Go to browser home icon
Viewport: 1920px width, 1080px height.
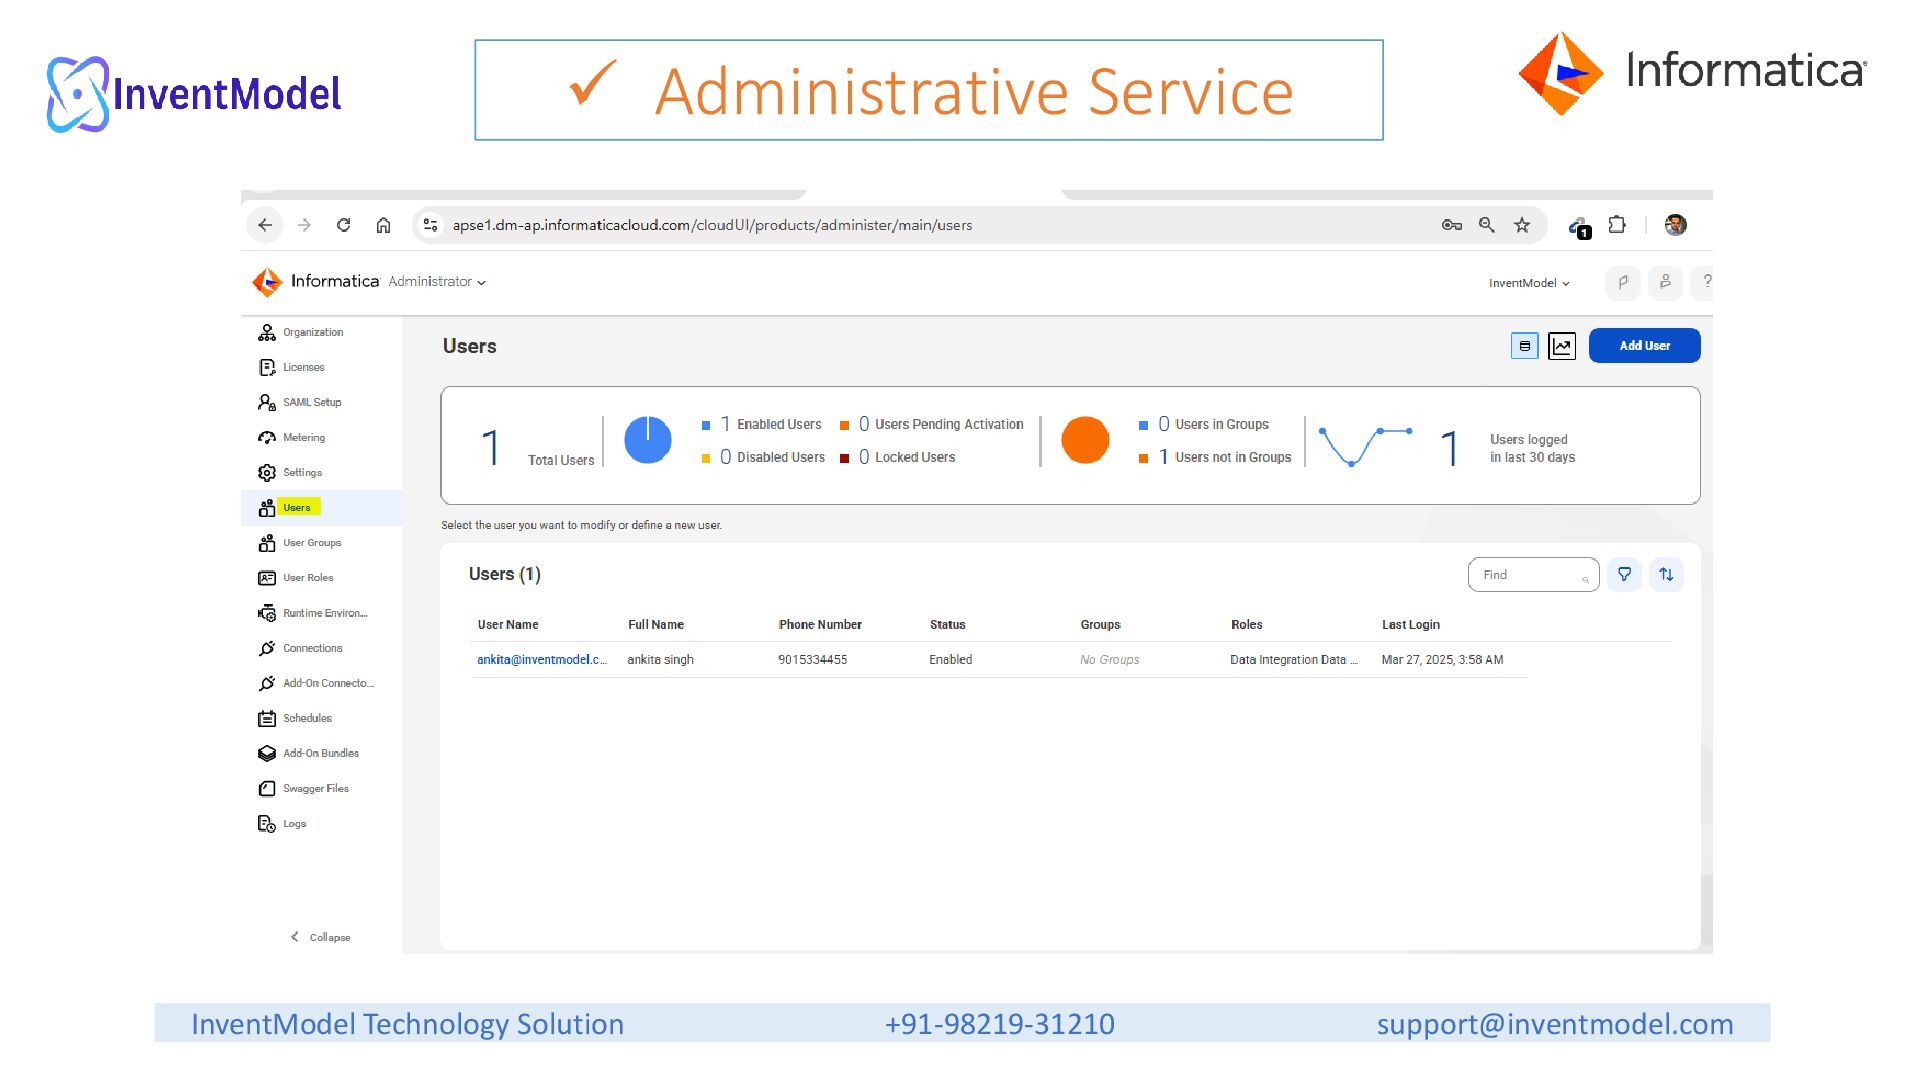coord(383,225)
